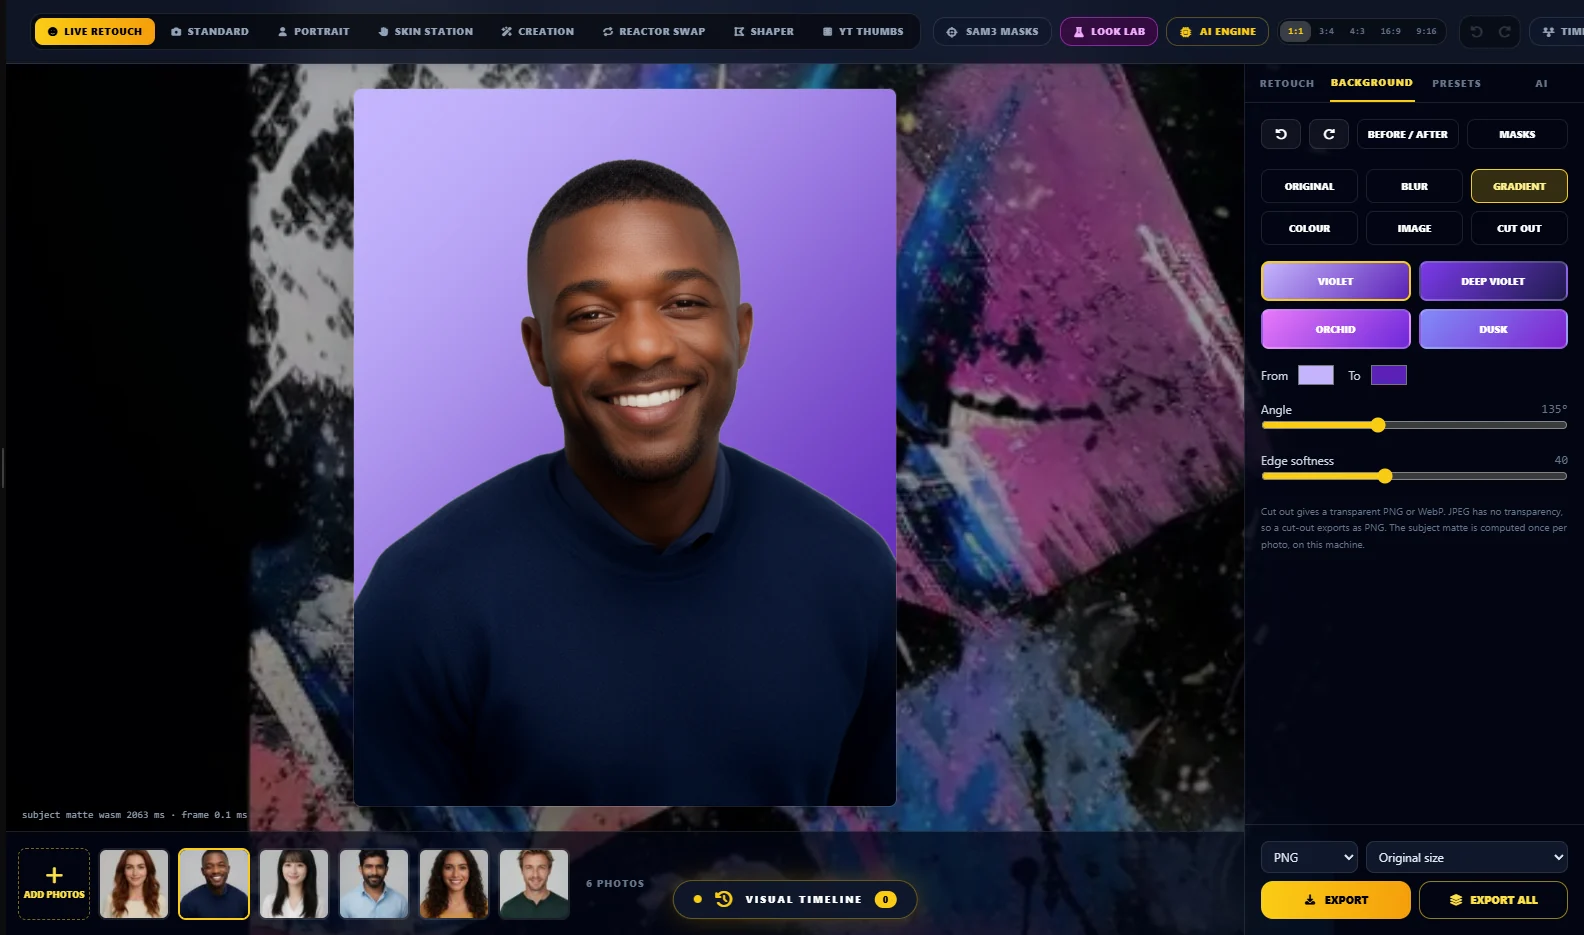Open the Standard mode
Viewport: 1584px width, 935px height.
(210, 32)
